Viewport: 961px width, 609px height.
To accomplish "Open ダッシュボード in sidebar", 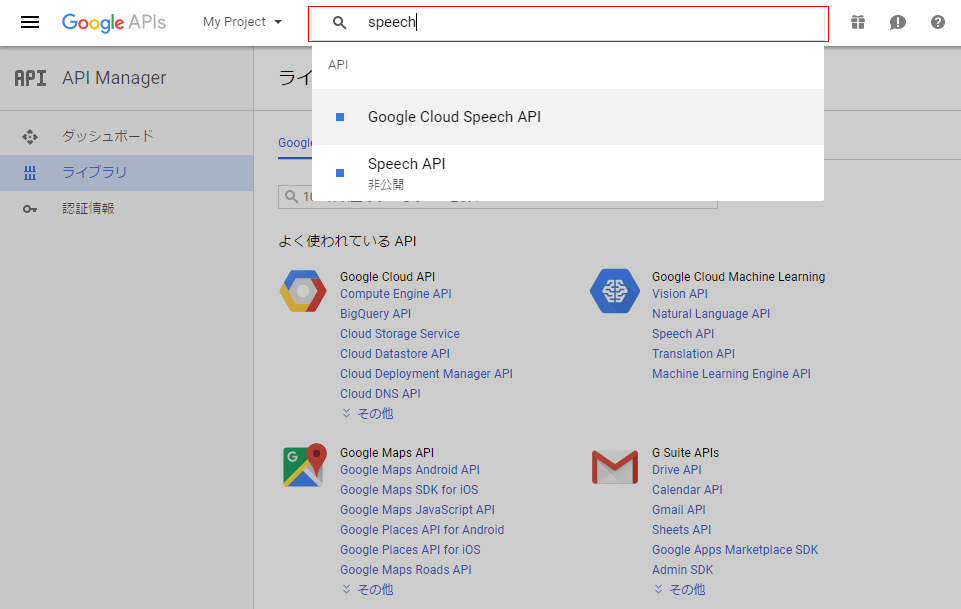I will point(126,136).
